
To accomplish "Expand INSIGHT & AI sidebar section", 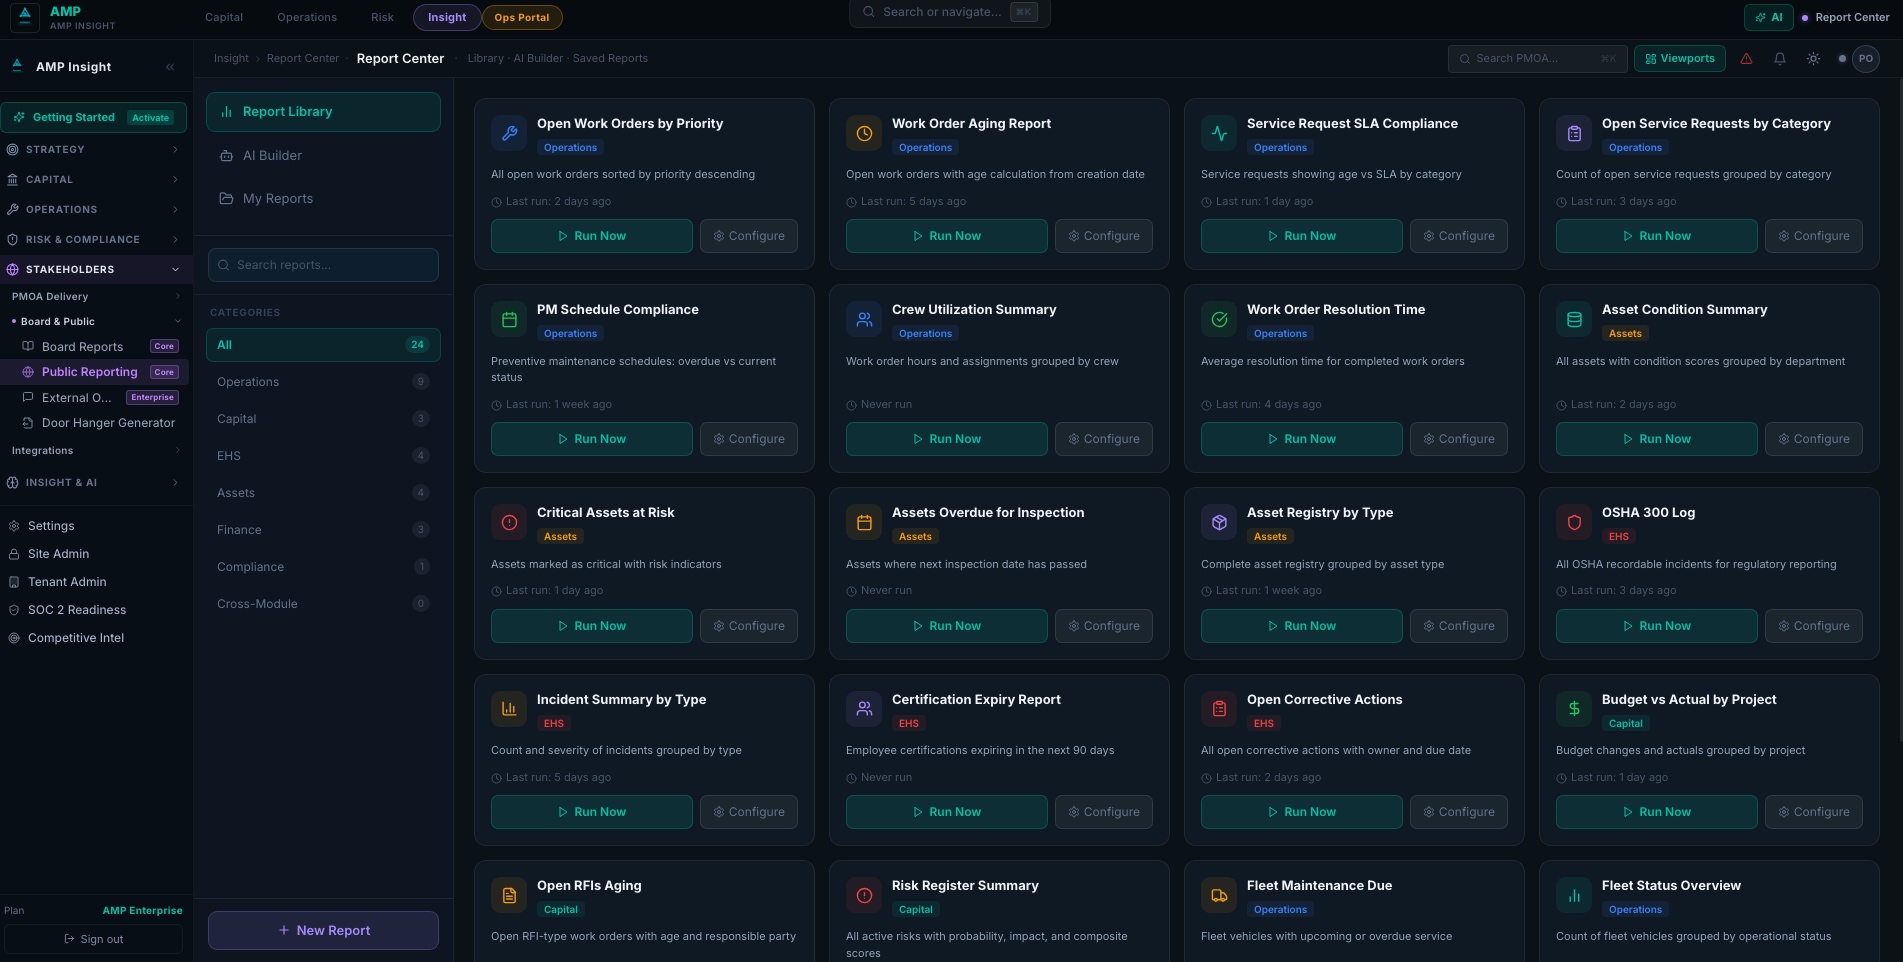I will [94, 483].
